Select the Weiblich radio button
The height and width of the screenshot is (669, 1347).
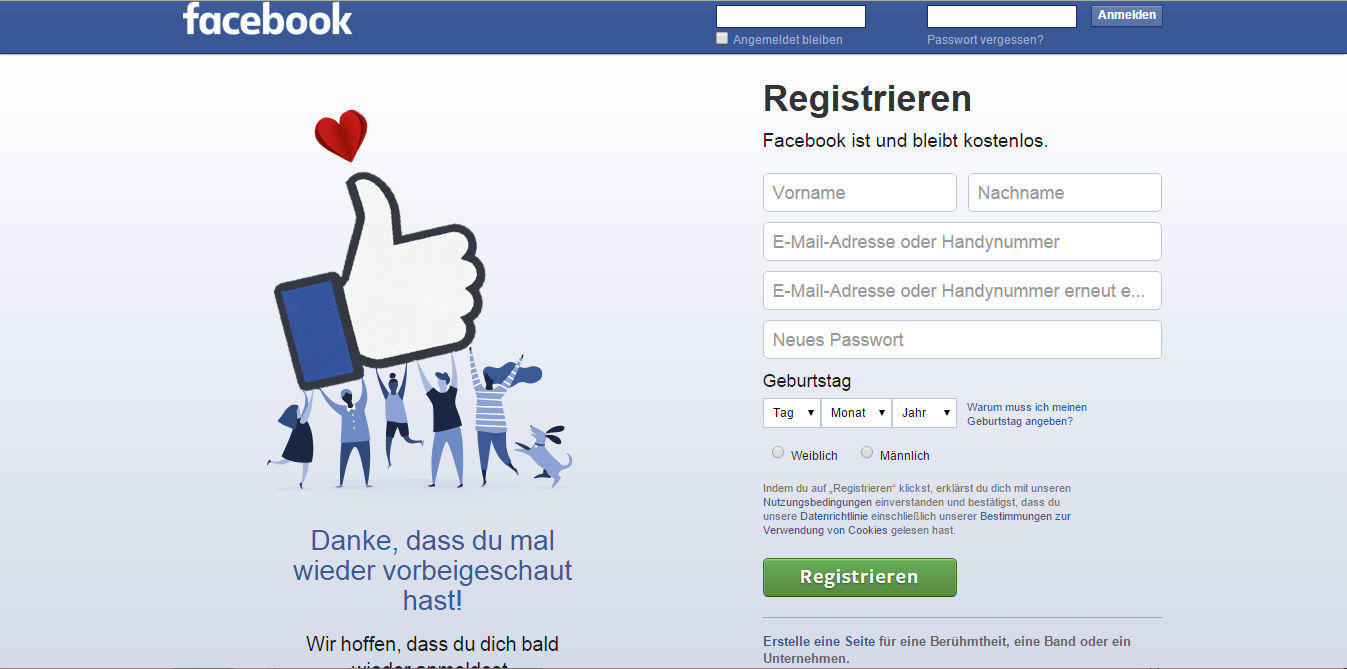pyautogui.click(x=778, y=453)
